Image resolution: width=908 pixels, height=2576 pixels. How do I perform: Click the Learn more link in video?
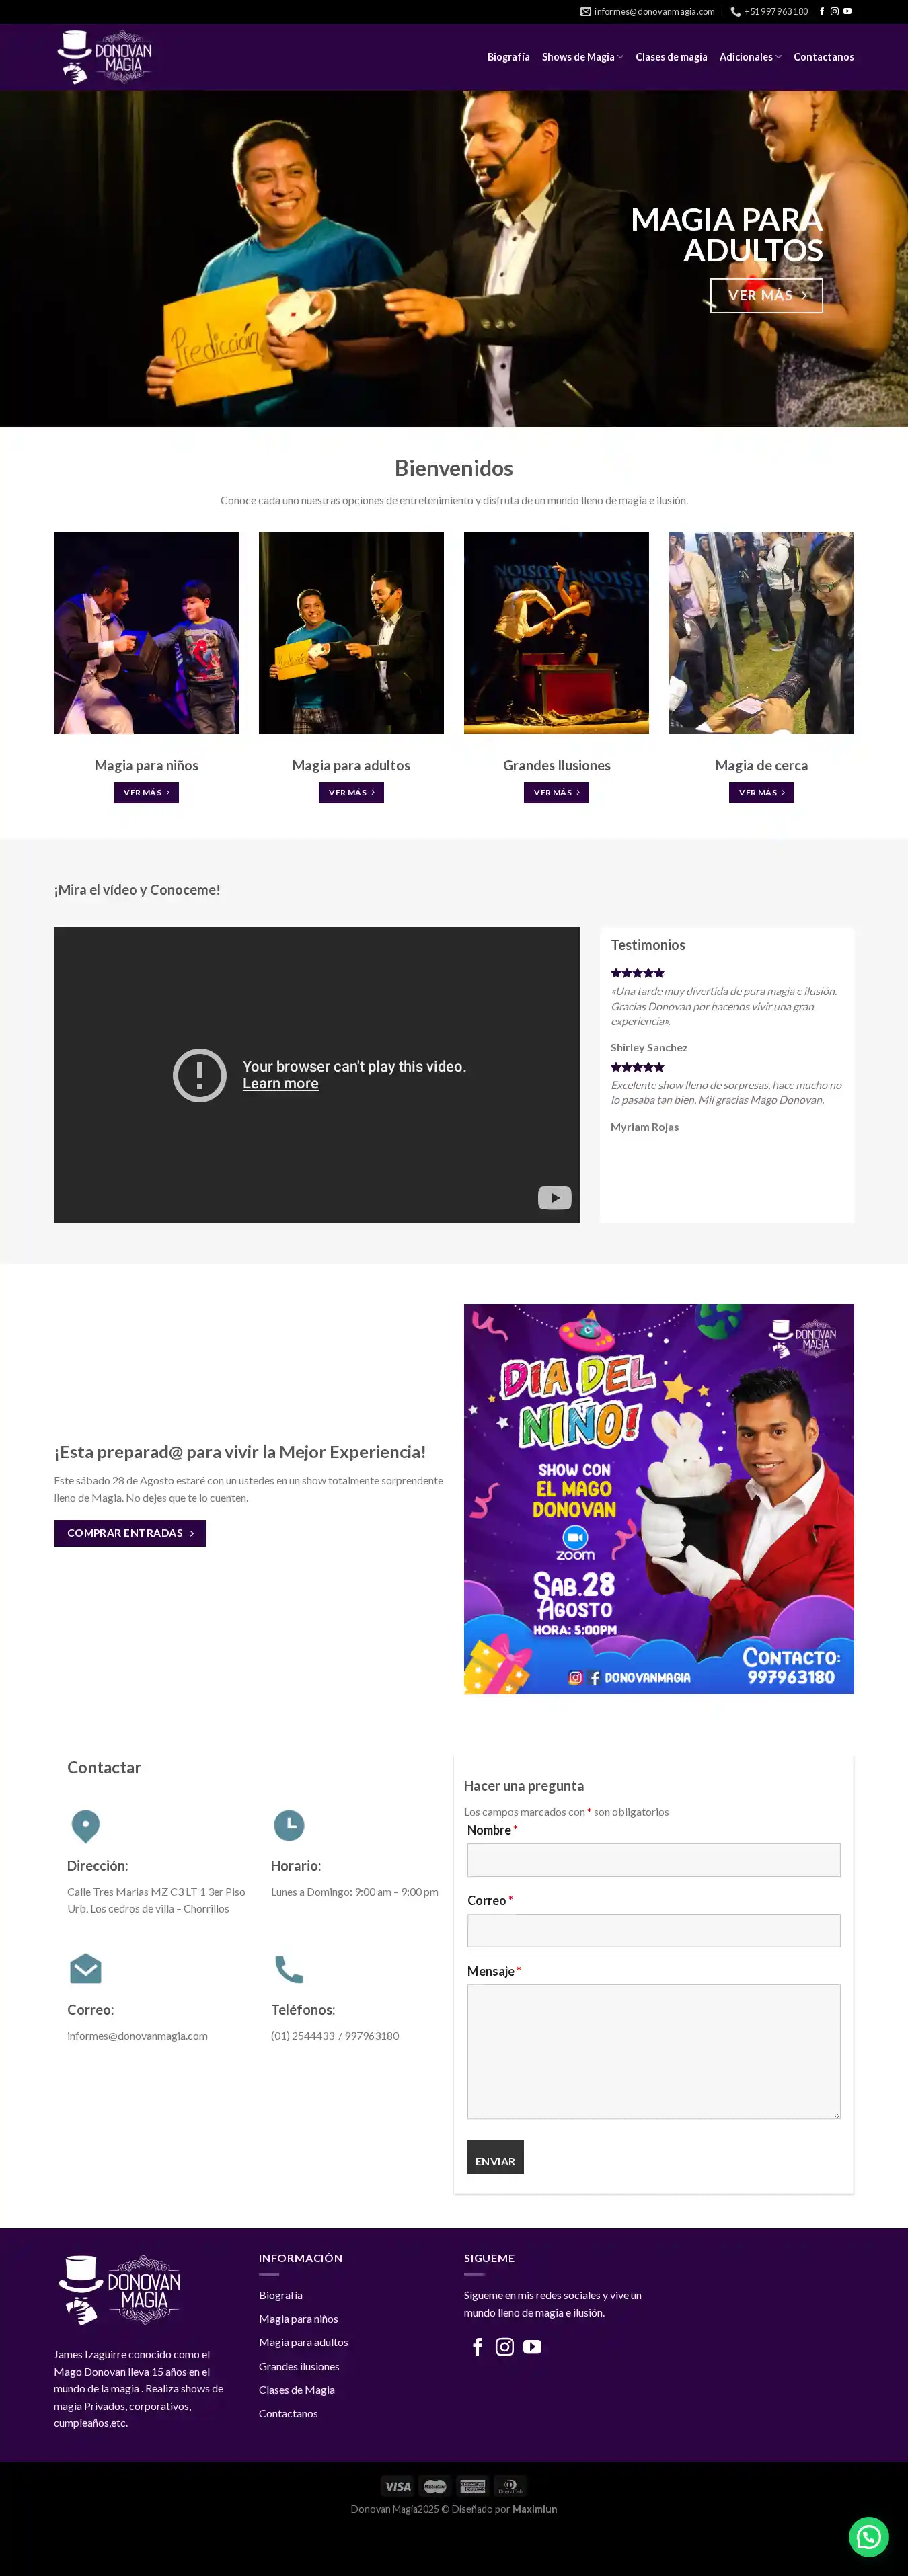click(x=280, y=1084)
